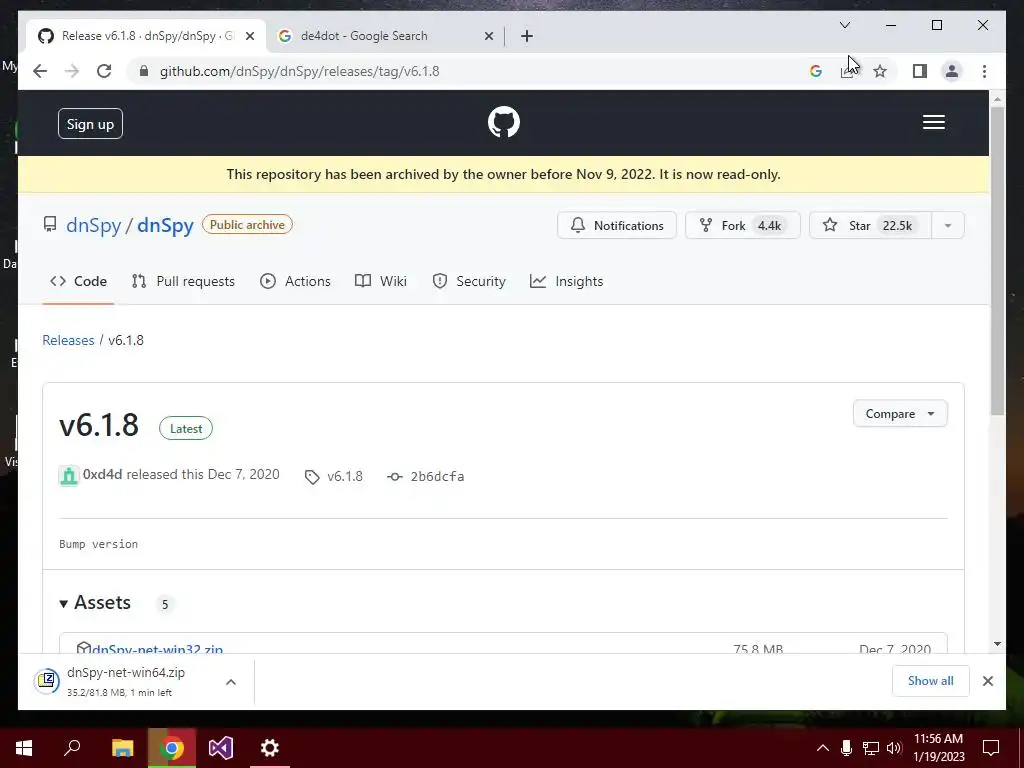Open Visual Studio from taskbar
This screenshot has height=768, width=1024.
(221, 748)
